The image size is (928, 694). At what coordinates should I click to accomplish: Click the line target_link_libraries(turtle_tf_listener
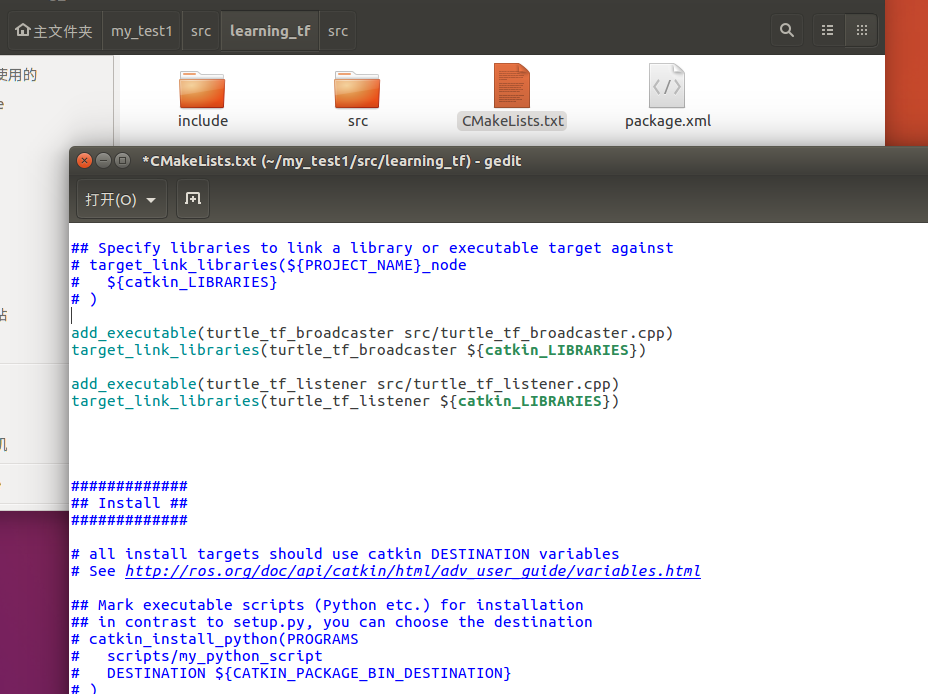345,401
